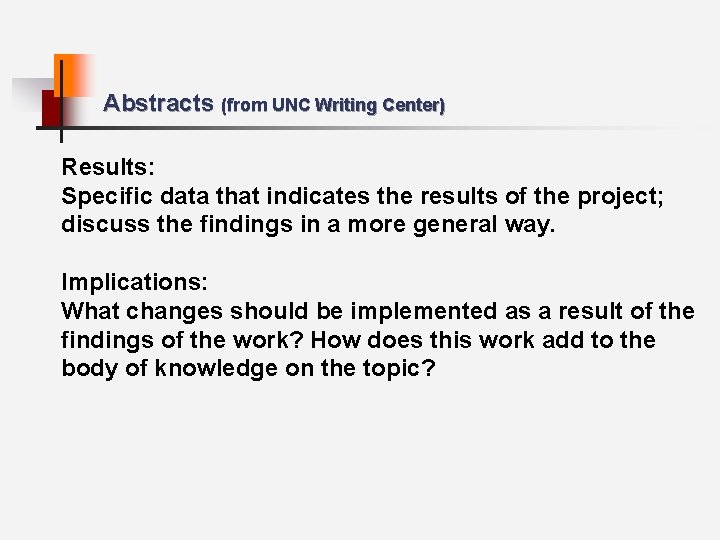Click the 'Results:' heading
Image resolution: width=720 pixels, height=540 pixels.
pos(108,167)
